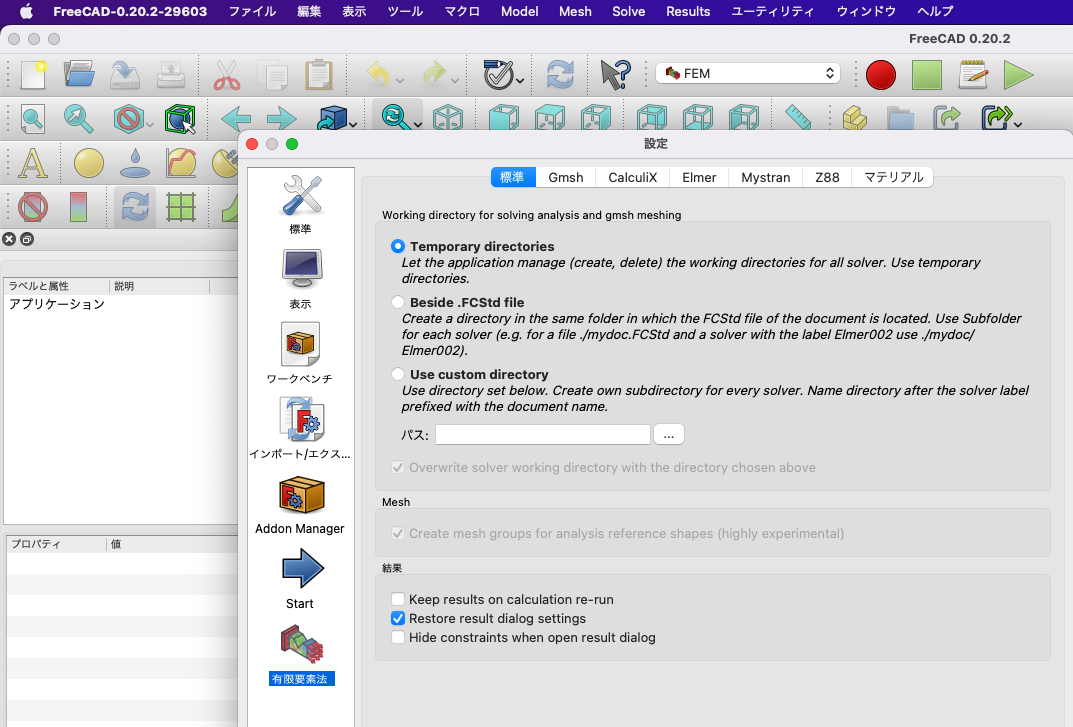The height and width of the screenshot is (727, 1073).
Task: Open the macro editor notepad icon
Action: point(973,74)
